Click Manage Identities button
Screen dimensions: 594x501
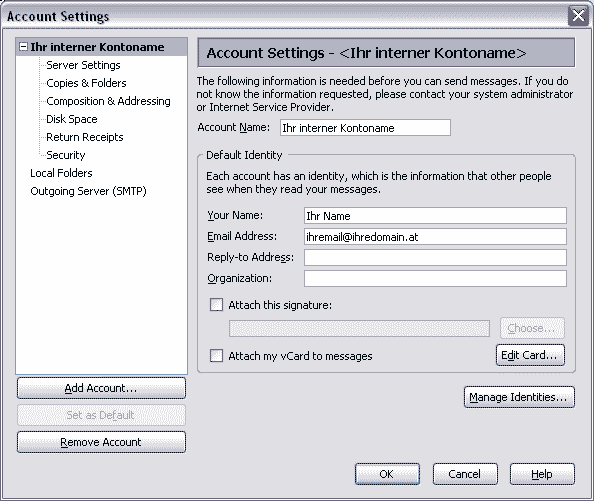click(x=519, y=397)
